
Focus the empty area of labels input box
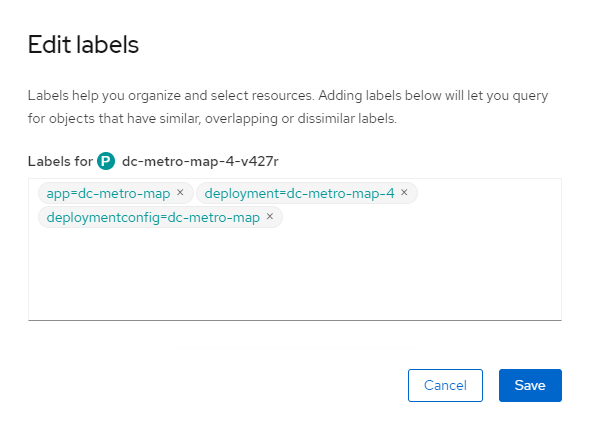295,275
